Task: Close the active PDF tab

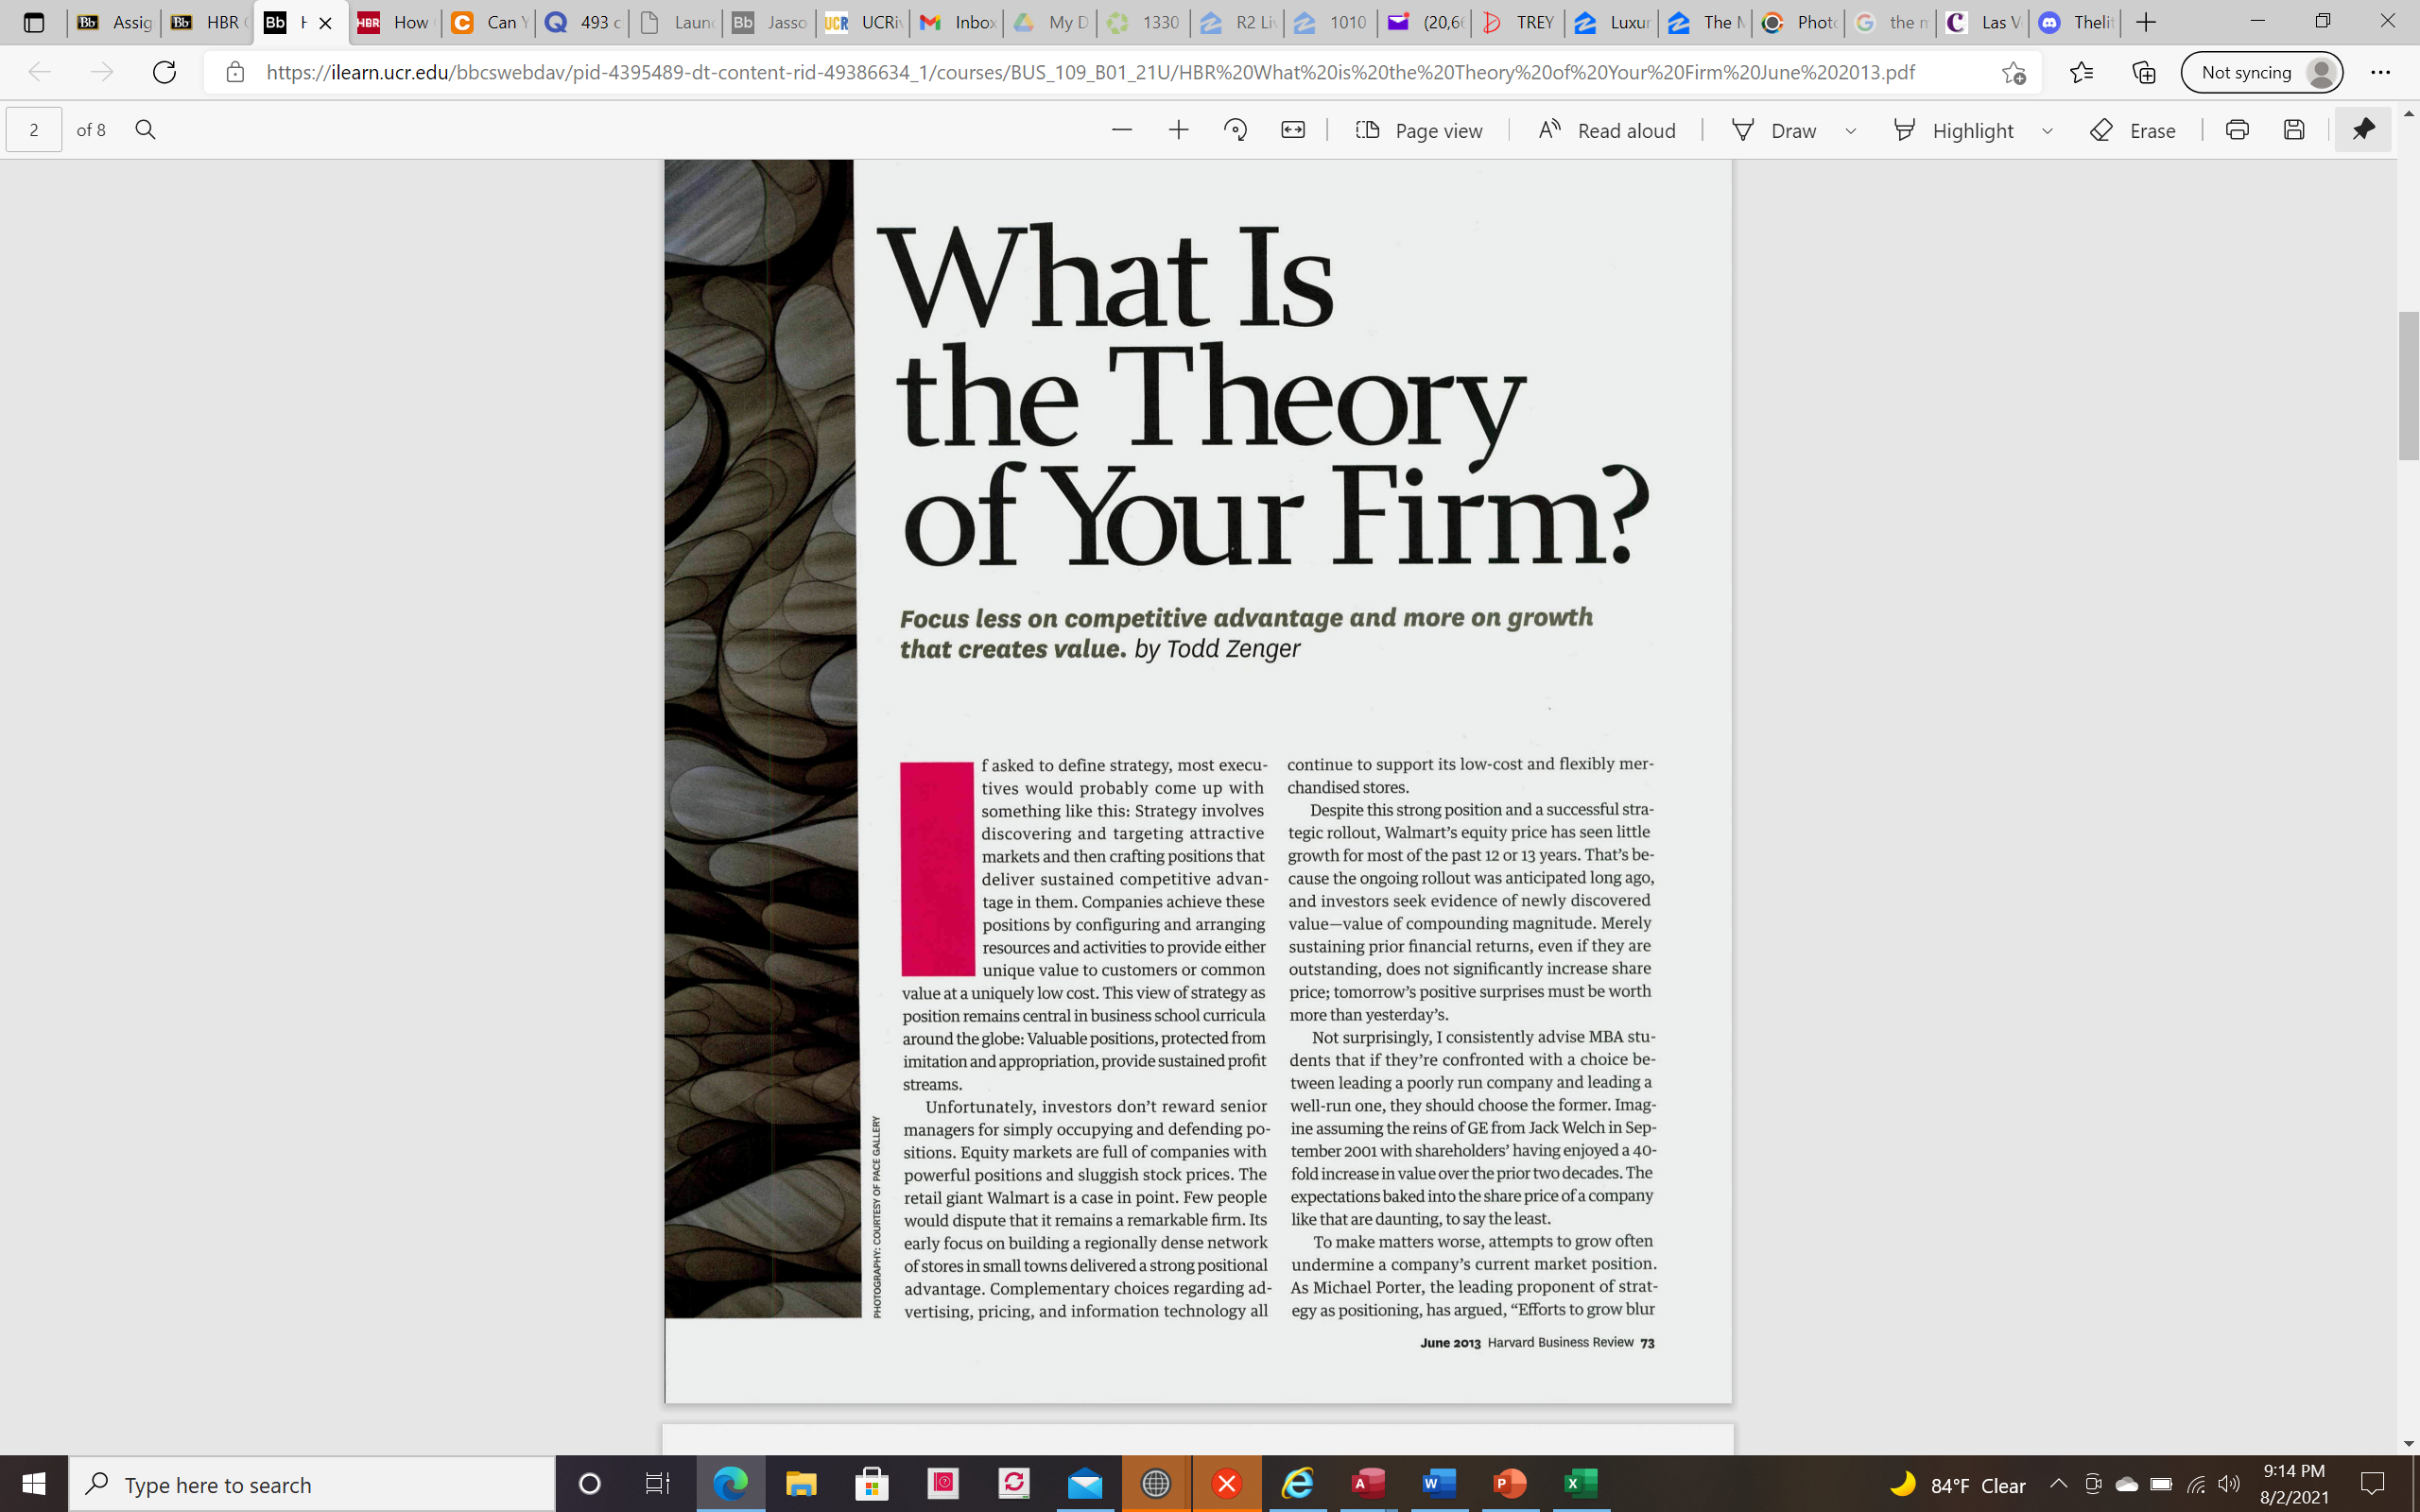Action: click(x=325, y=22)
